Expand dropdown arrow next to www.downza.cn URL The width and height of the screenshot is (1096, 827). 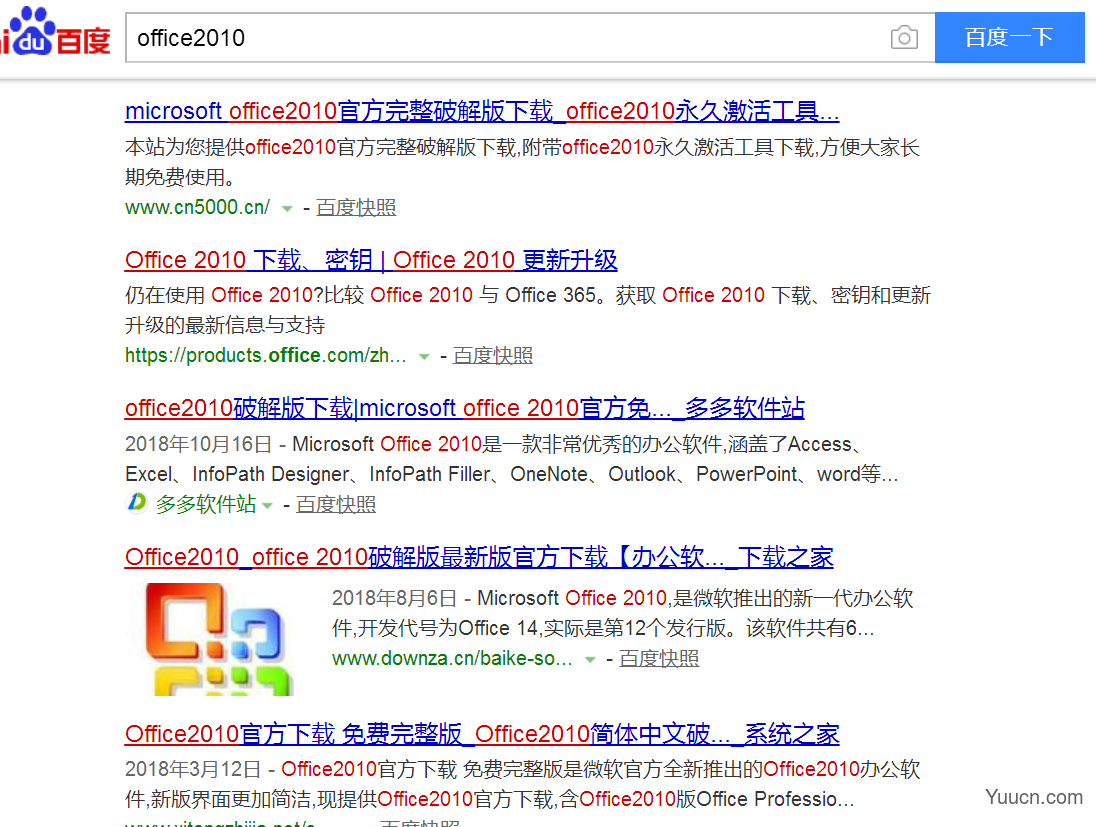[x=590, y=659]
